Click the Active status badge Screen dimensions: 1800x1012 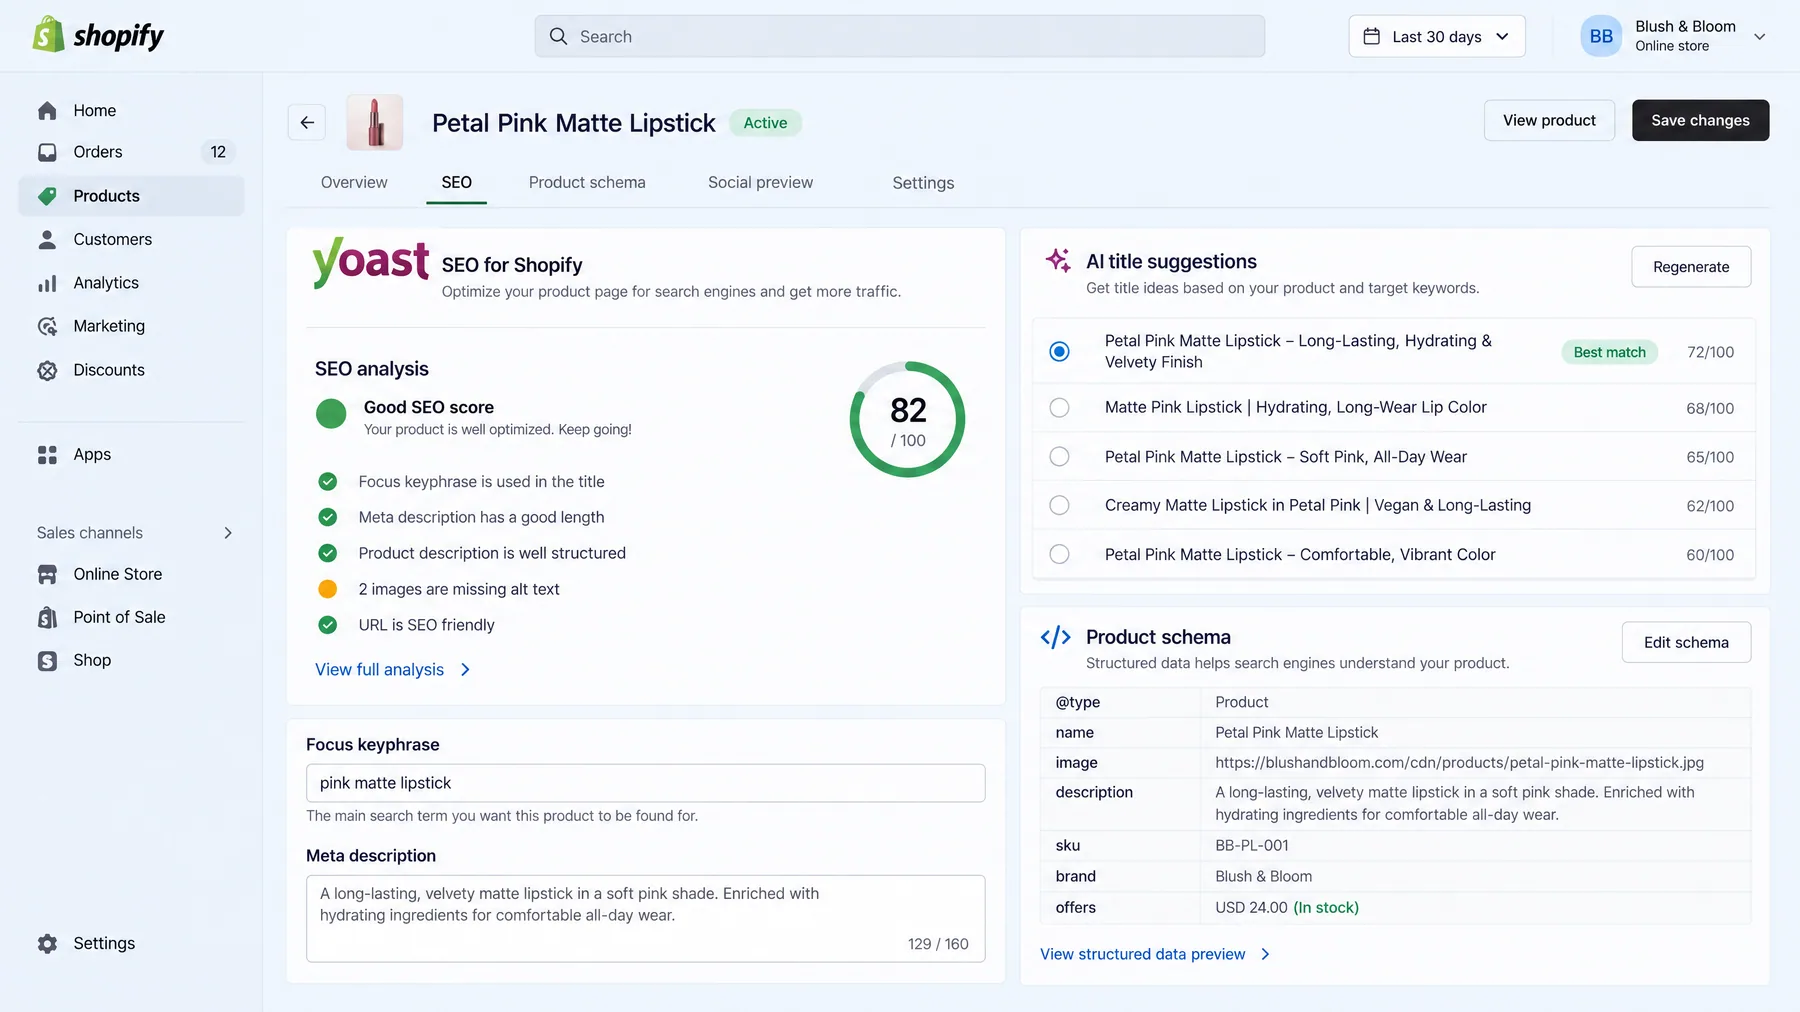765,123
